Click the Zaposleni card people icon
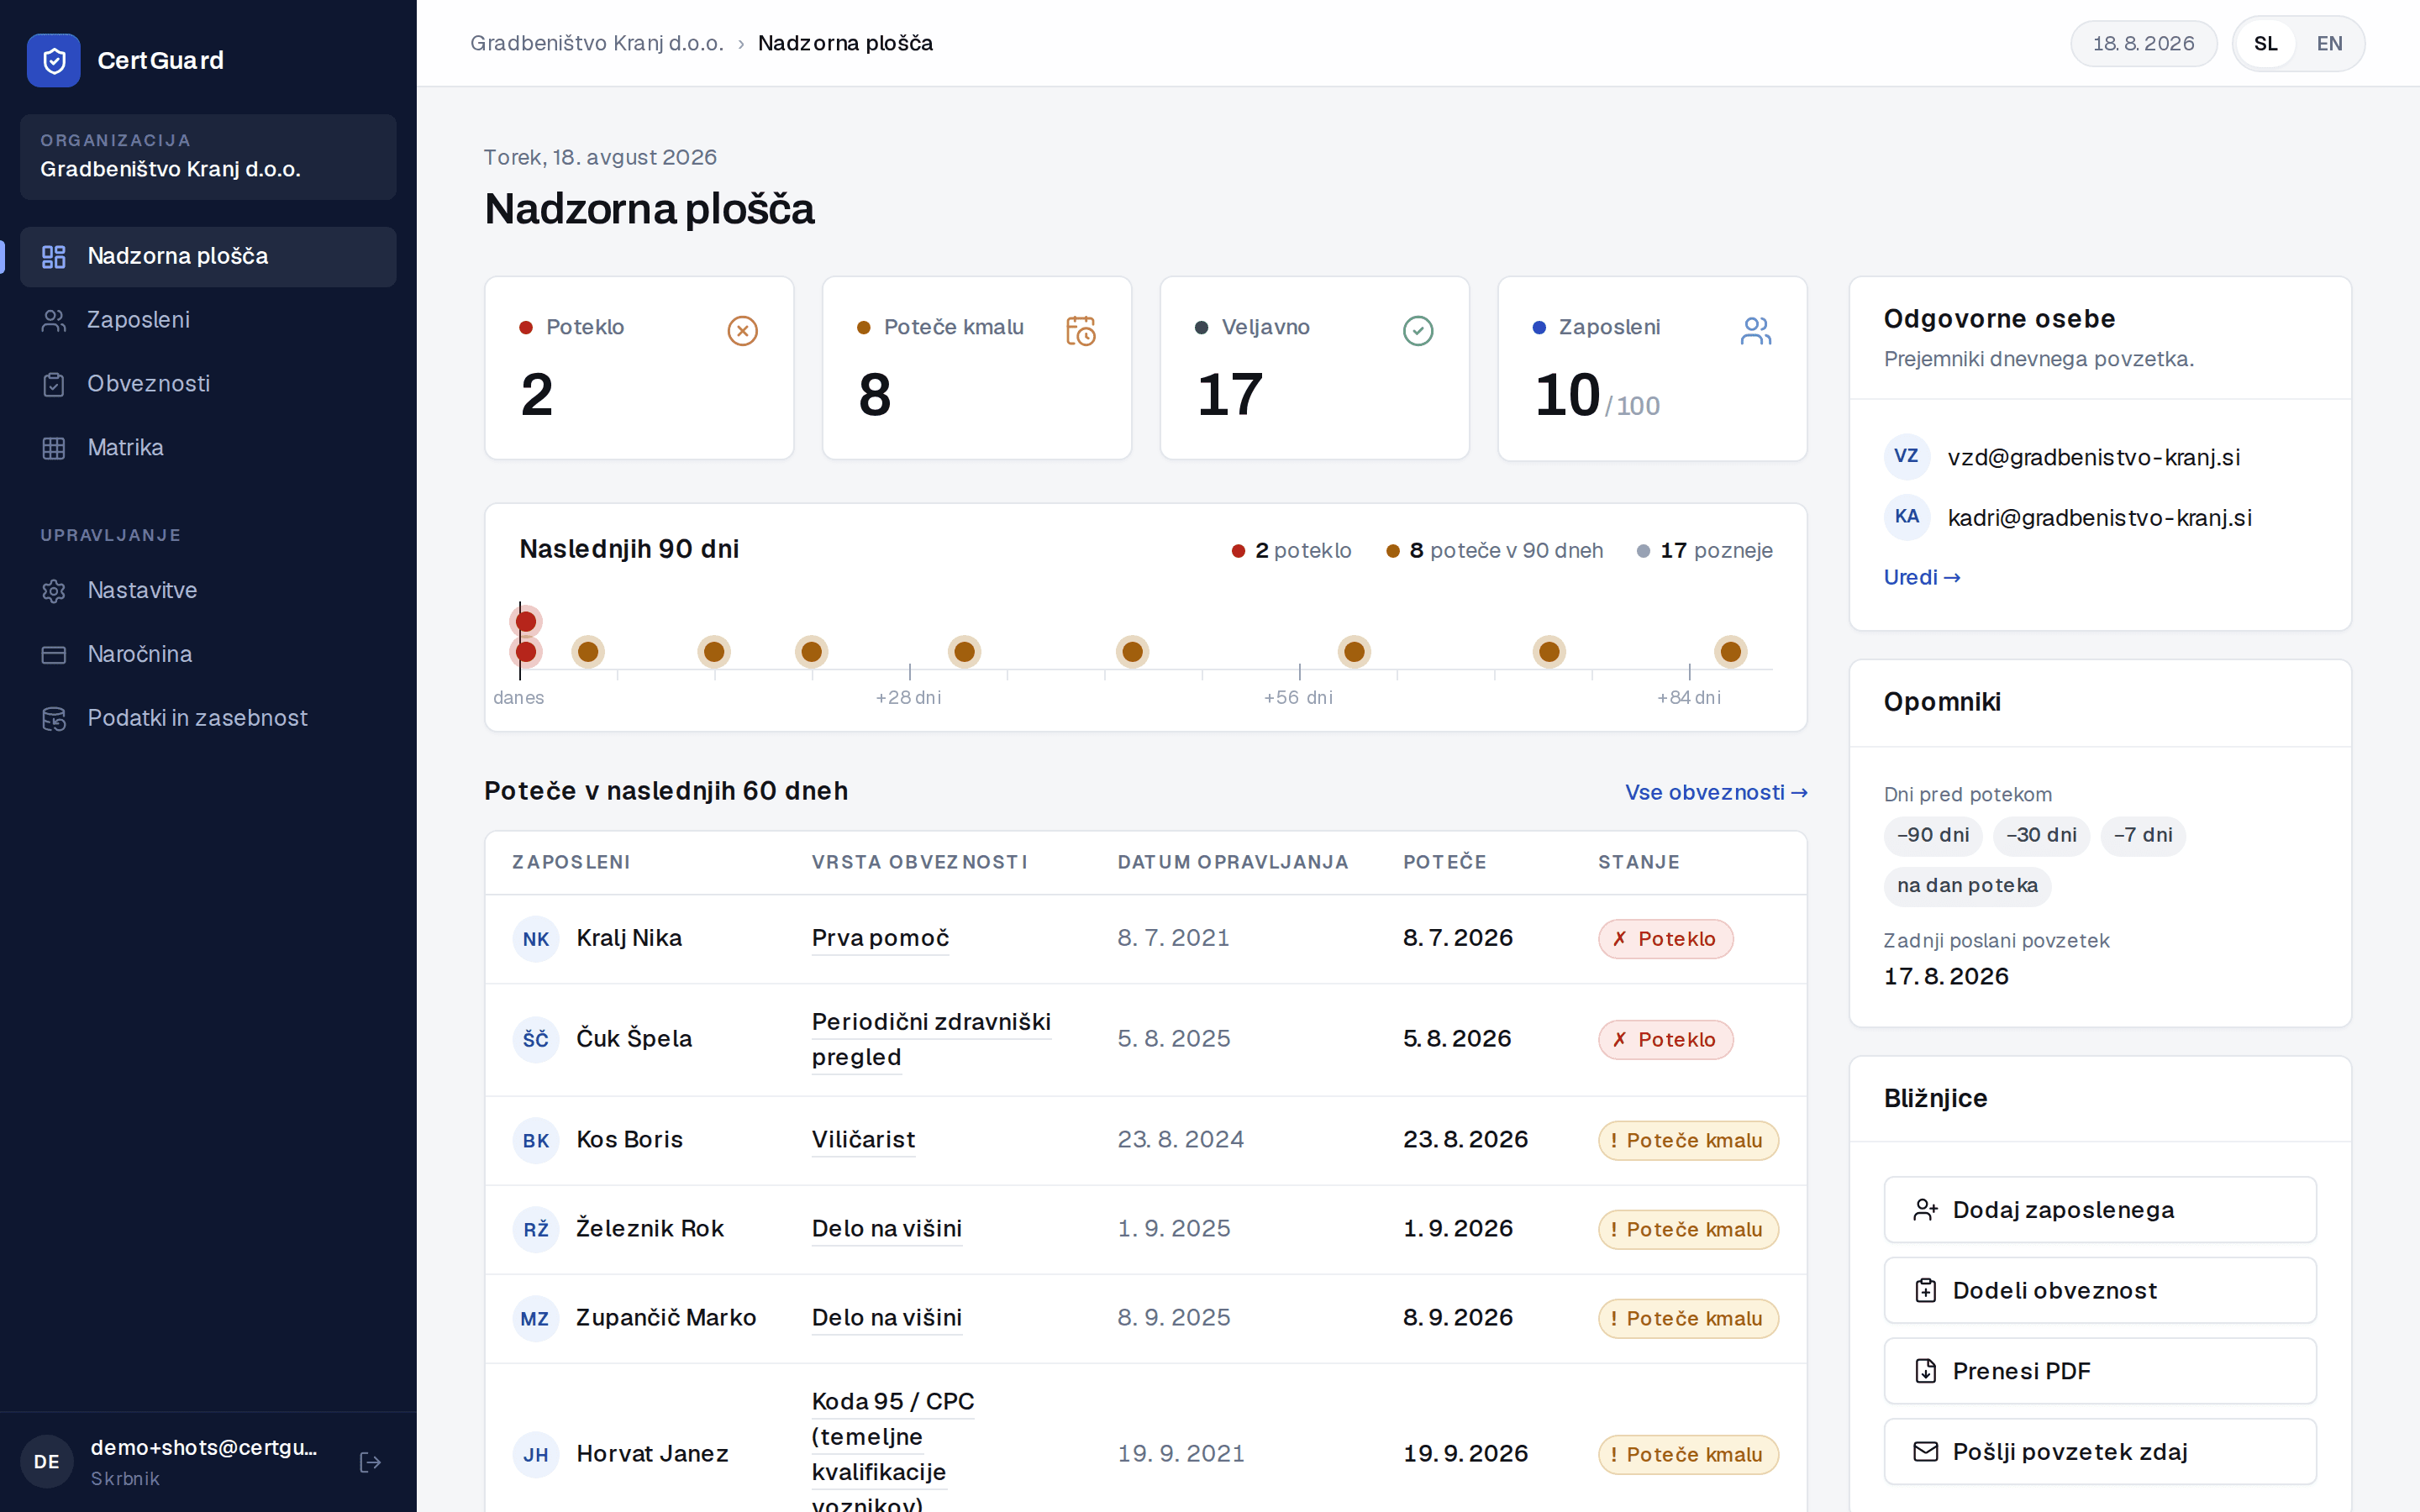Screen dimensions: 2420x1512 pyautogui.click(x=1756, y=331)
